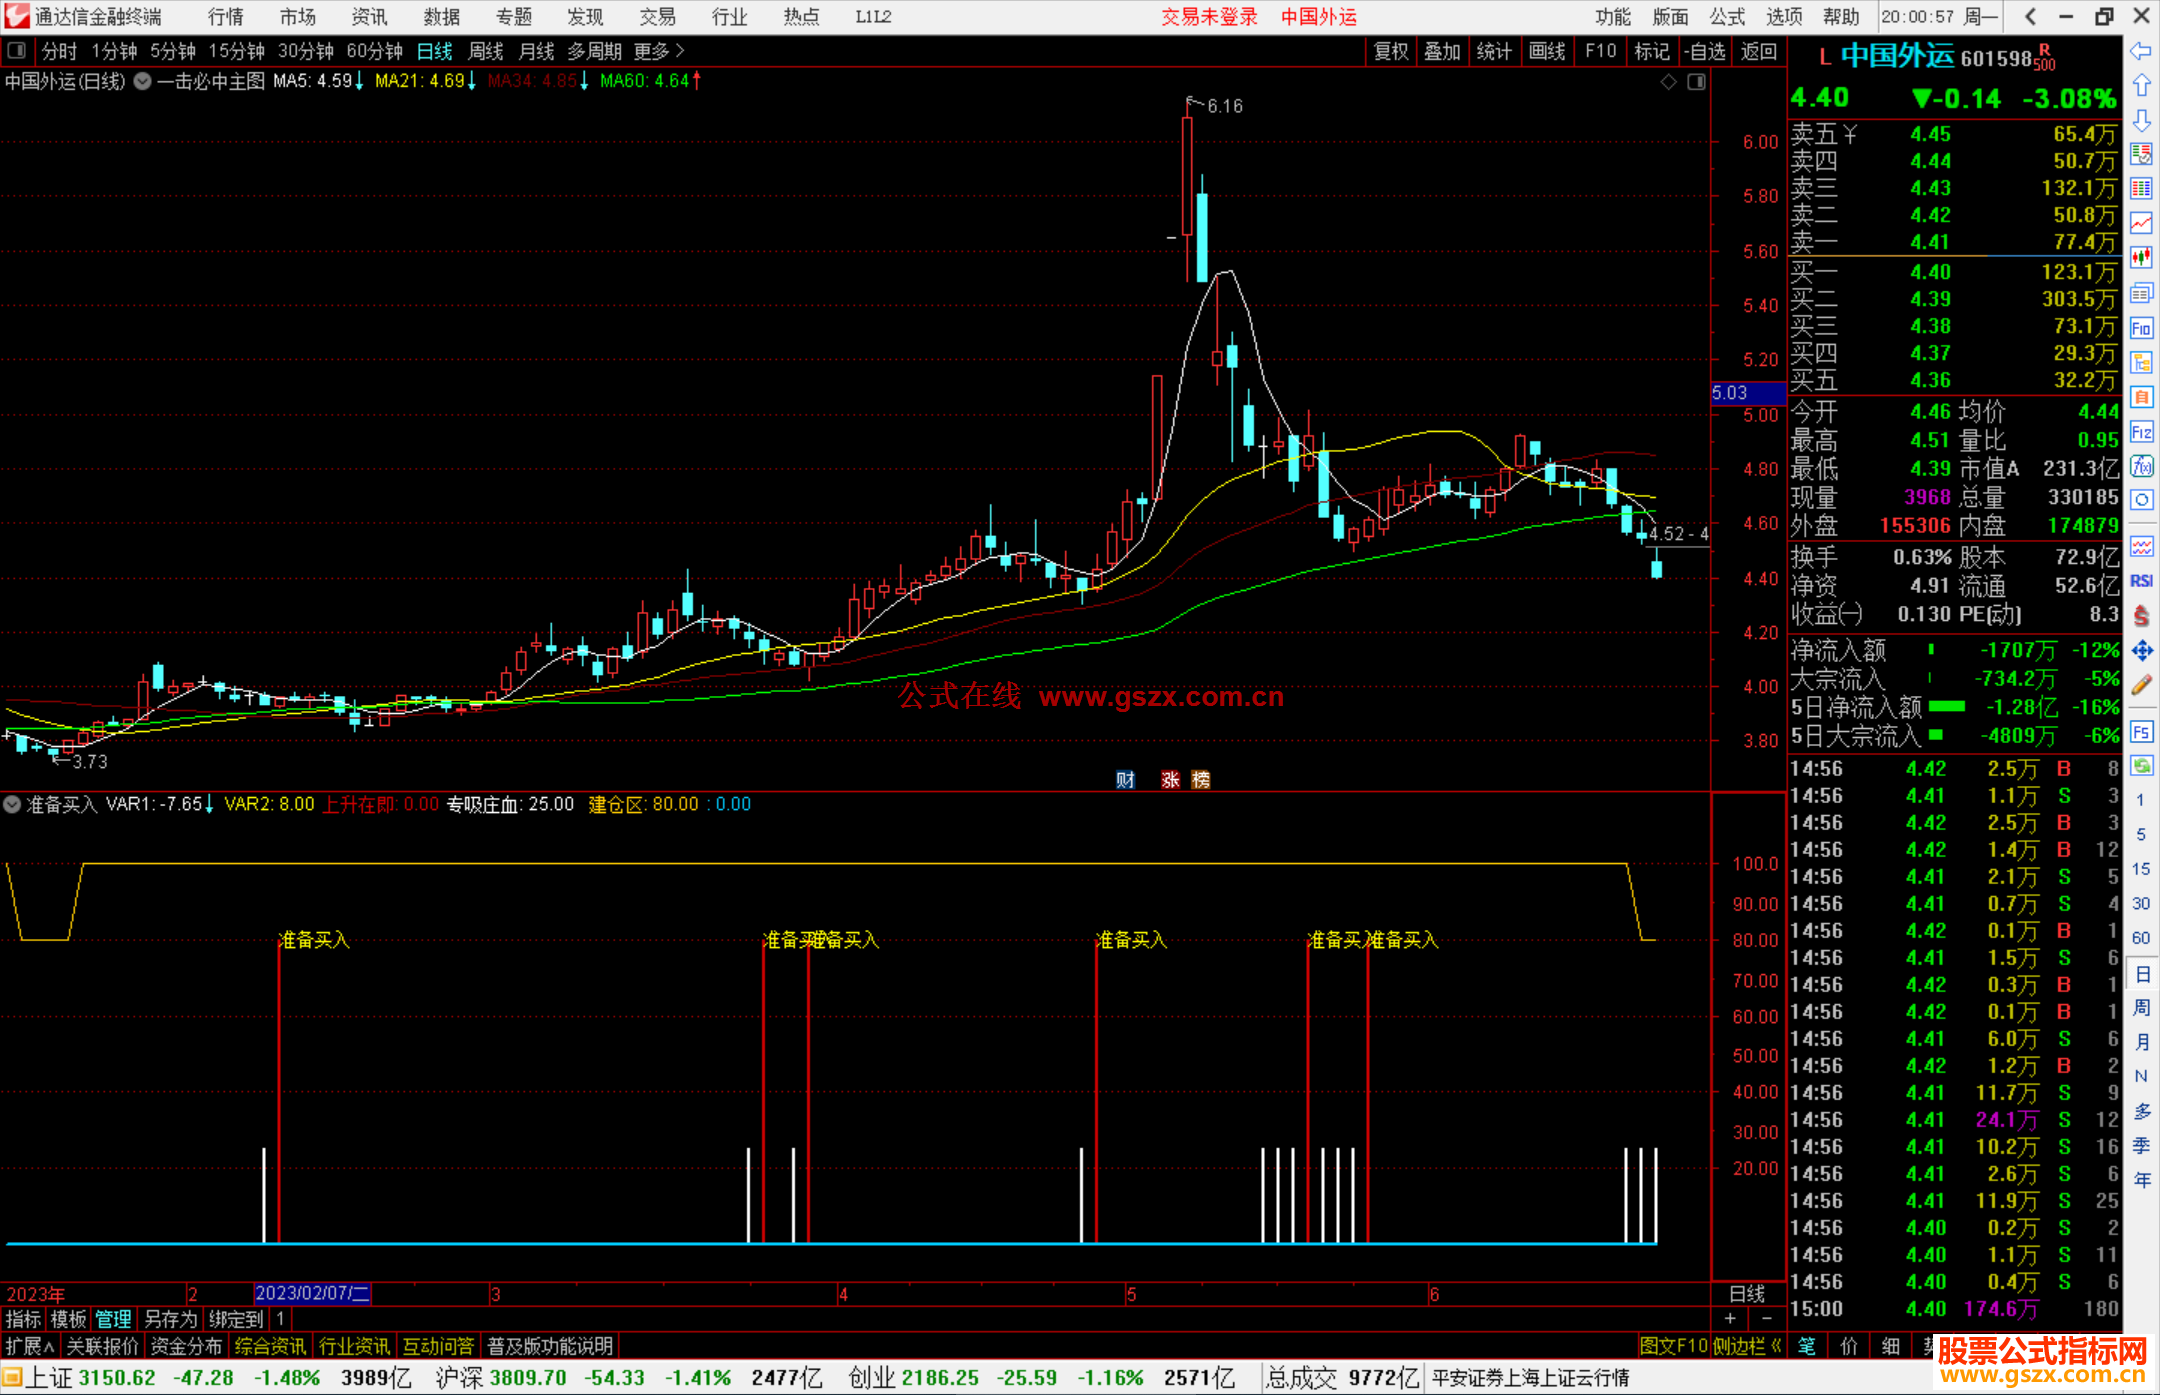This screenshot has height=1395, width=2160.
Task: Open the 资金分布 bottom tab
Action: pos(186,1346)
